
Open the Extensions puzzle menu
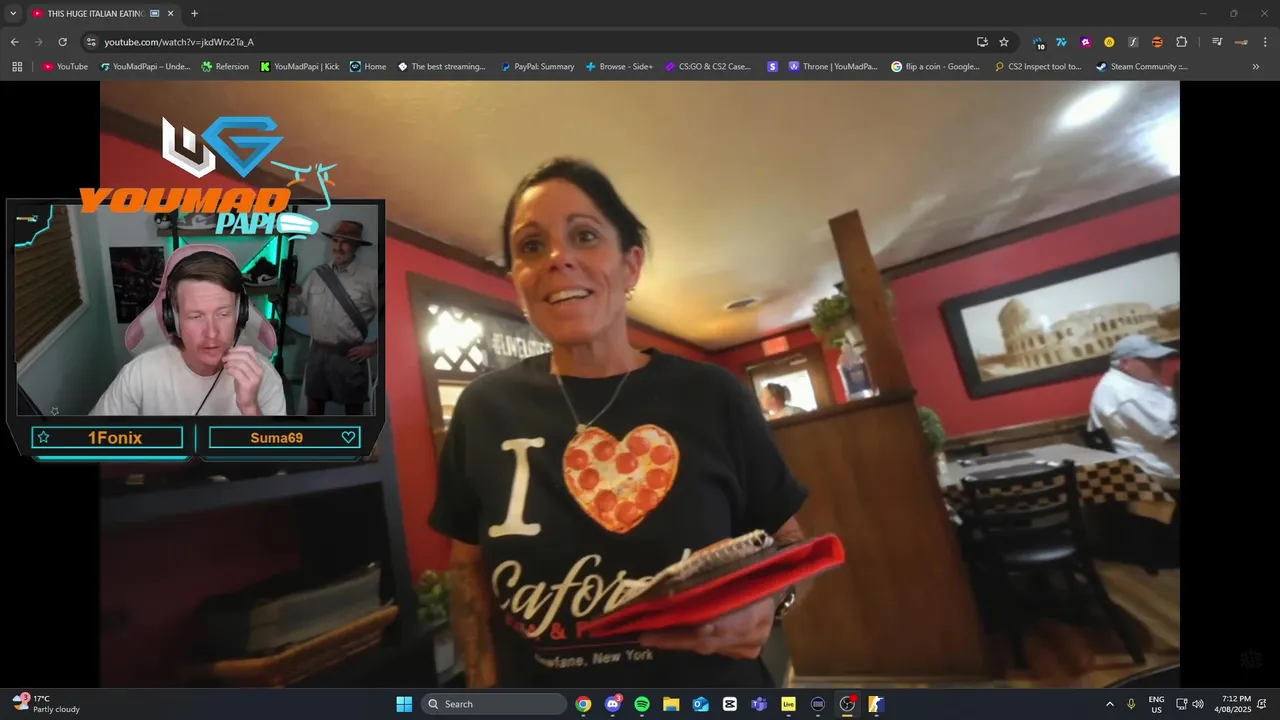pyautogui.click(x=1181, y=42)
